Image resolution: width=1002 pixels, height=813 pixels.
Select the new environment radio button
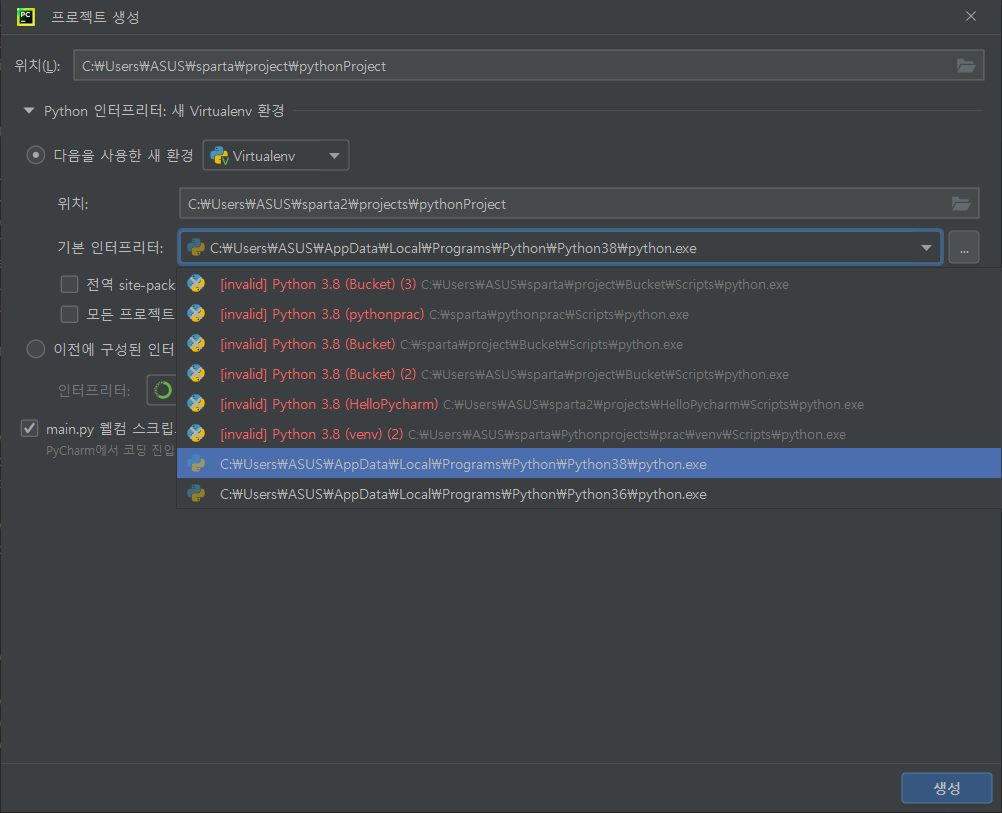pos(36,155)
